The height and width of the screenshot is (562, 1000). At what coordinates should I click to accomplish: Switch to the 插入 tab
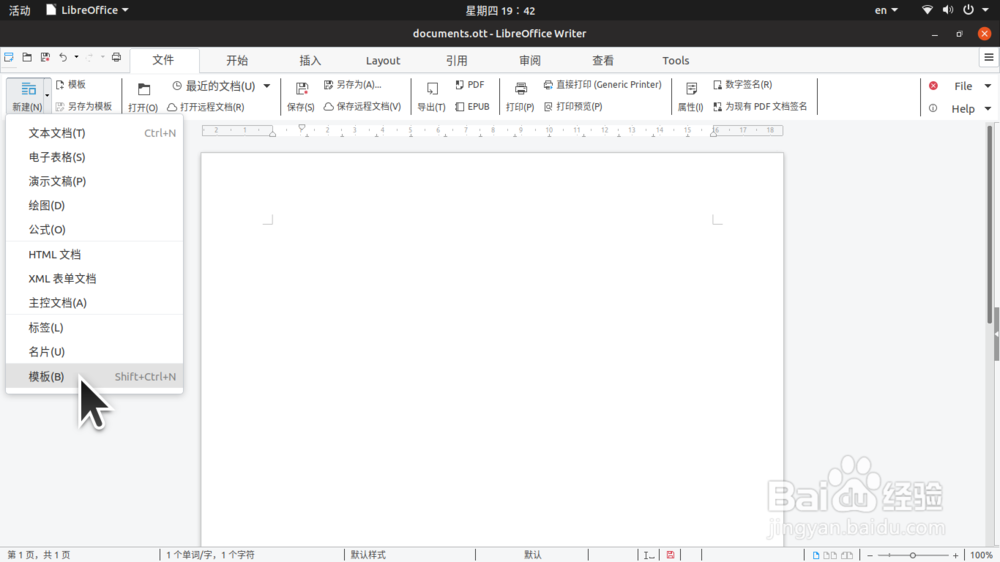click(x=310, y=61)
